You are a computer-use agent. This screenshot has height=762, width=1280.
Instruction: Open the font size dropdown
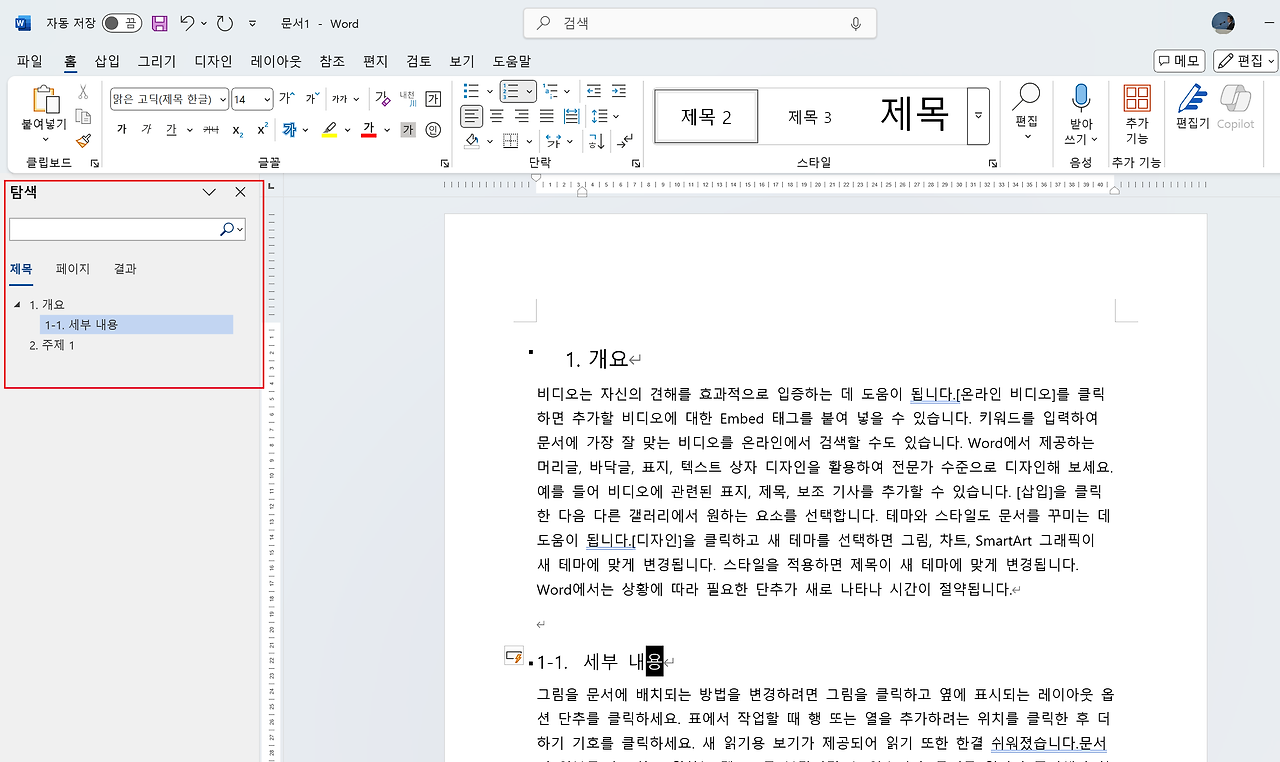[267, 99]
